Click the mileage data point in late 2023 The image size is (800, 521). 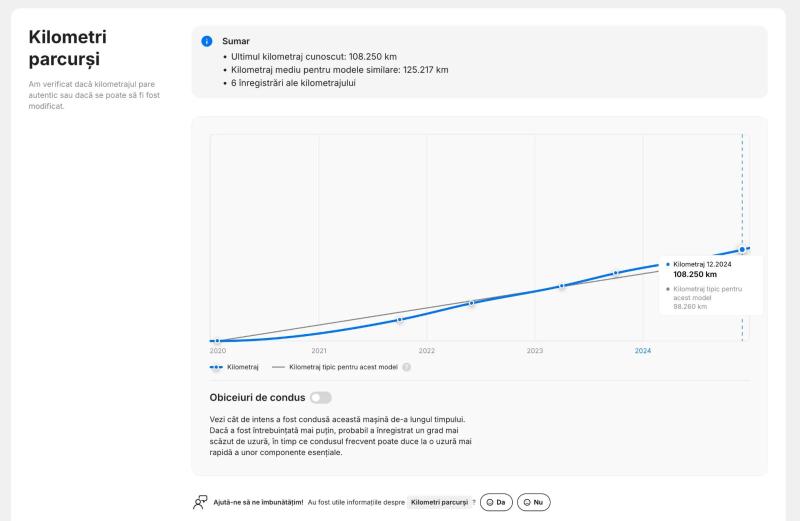click(x=616, y=272)
